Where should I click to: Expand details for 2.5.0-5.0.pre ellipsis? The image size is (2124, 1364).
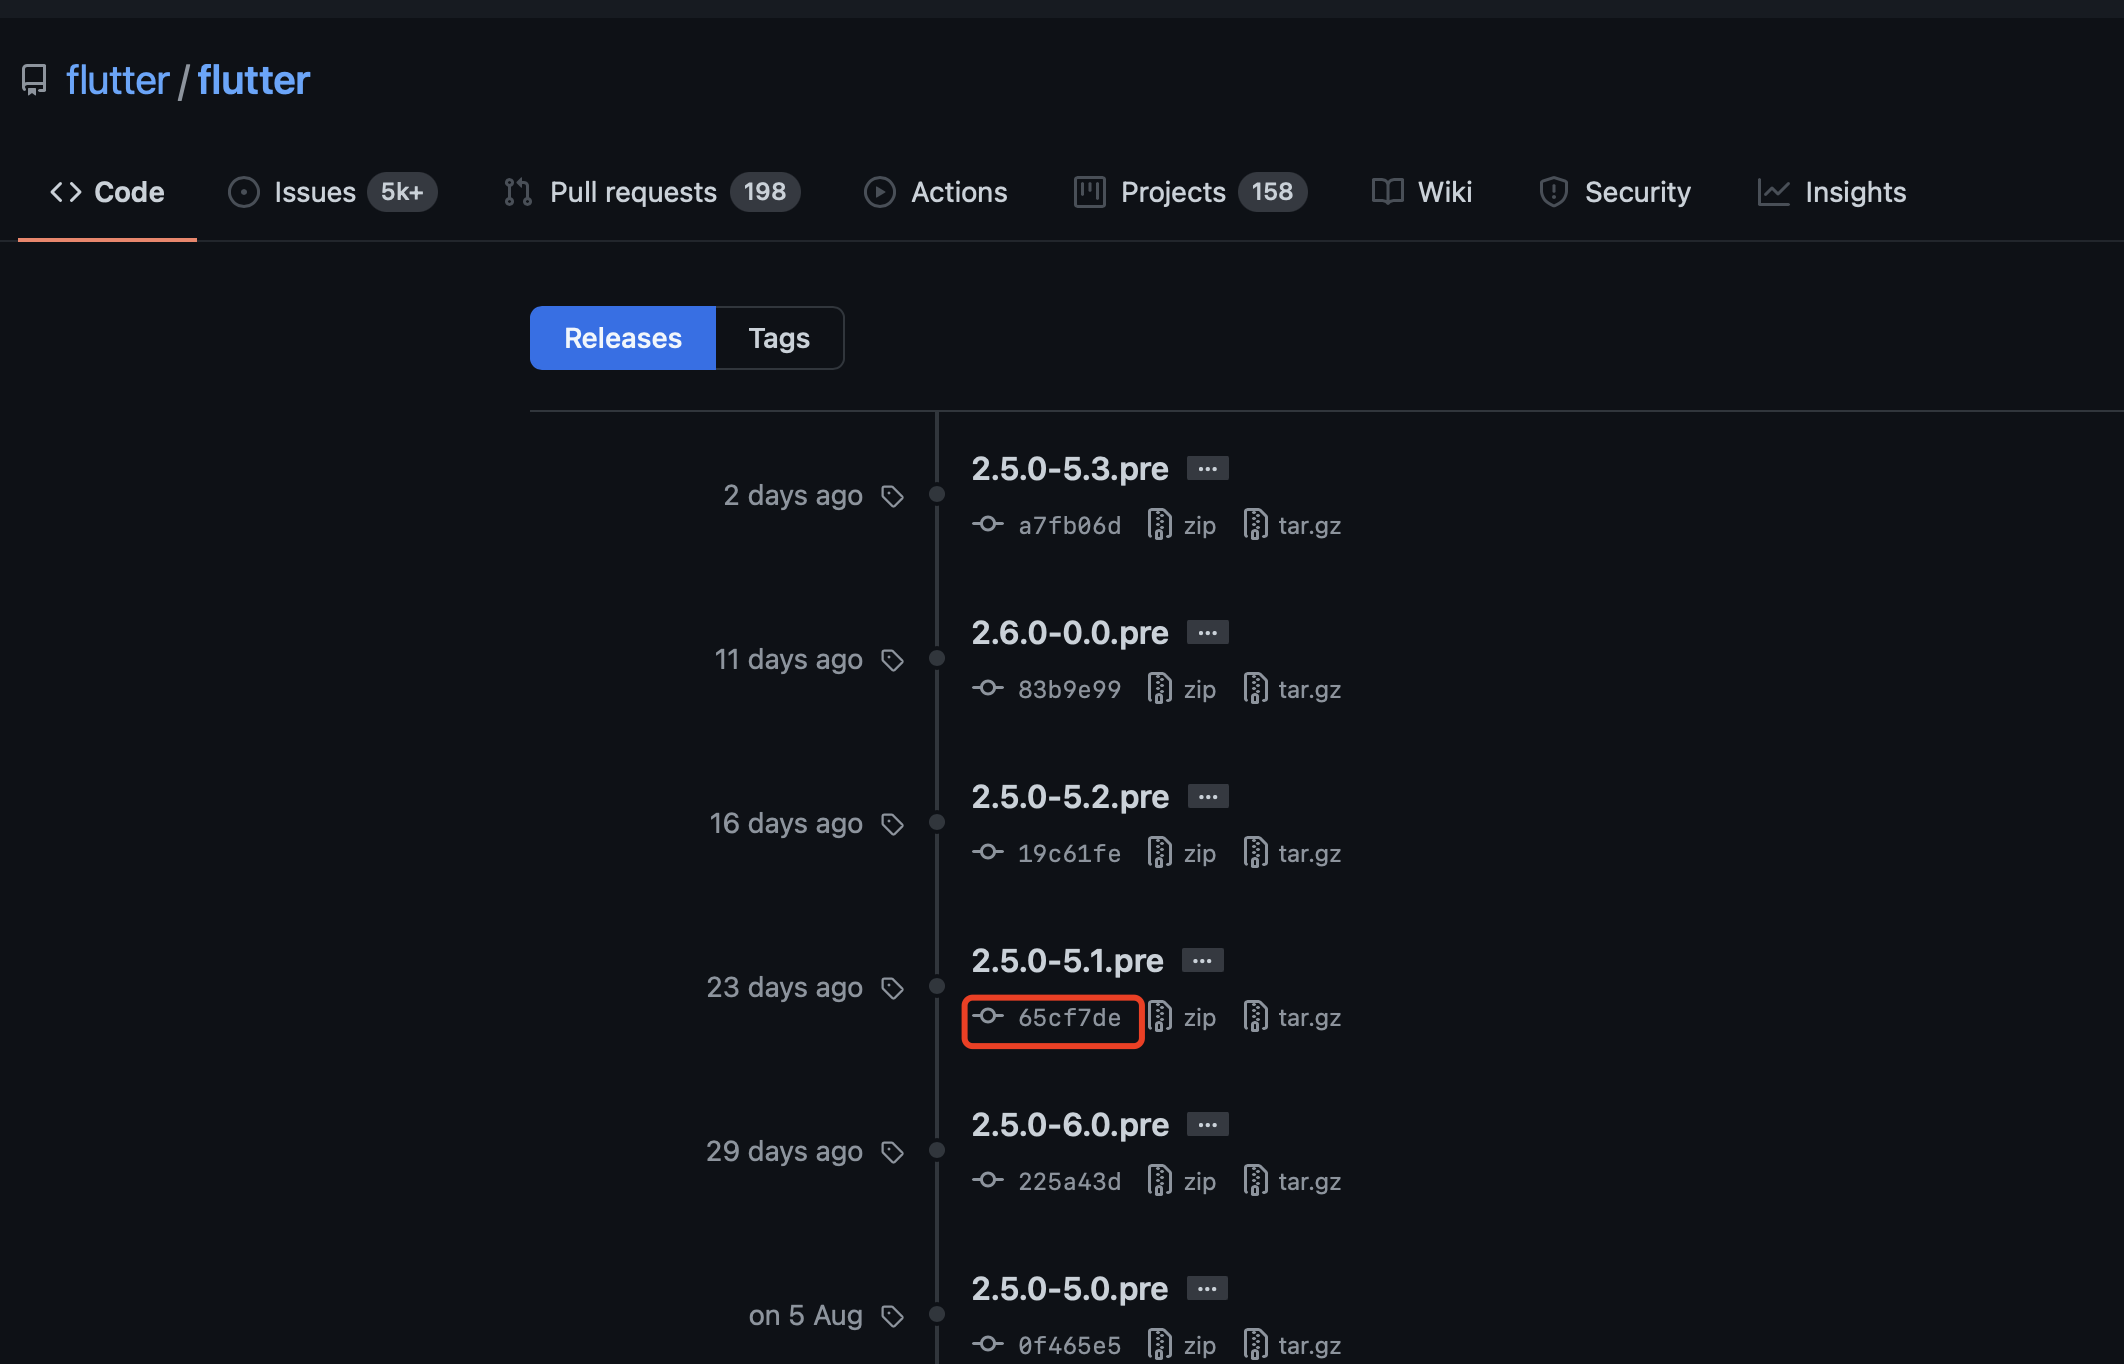[1208, 1288]
